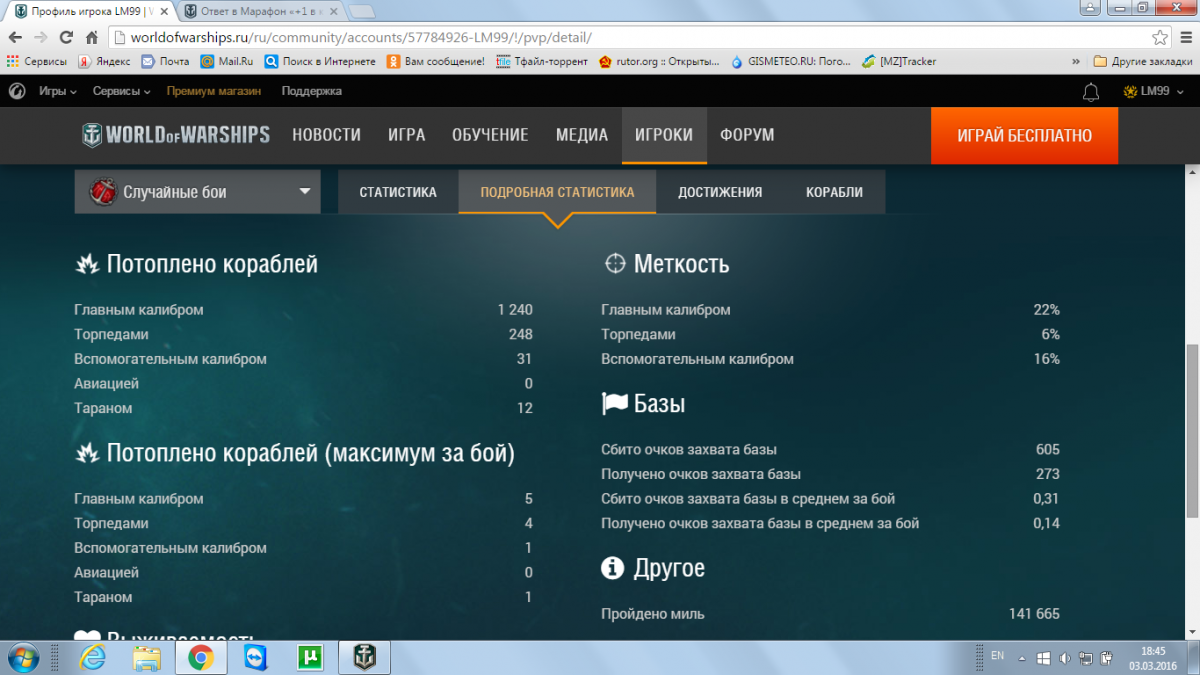Click the Mail.Ru bookmark
The height and width of the screenshot is (675, 1200).
pos(227,61)
